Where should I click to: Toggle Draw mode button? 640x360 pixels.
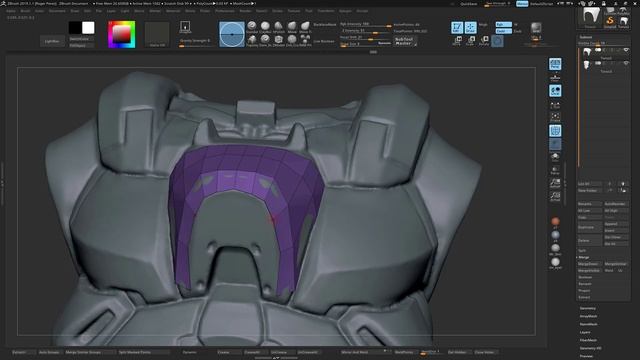[x=471, y=27]
